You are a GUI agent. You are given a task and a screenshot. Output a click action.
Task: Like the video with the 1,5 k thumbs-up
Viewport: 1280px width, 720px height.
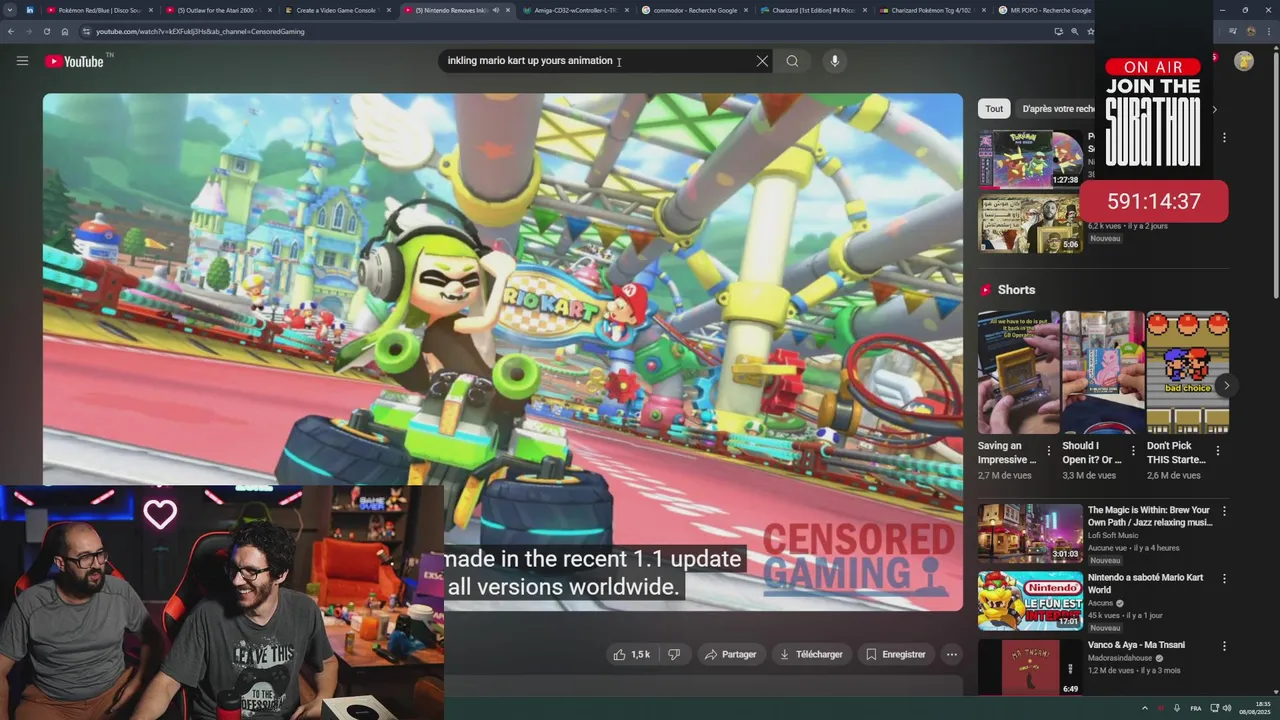pyautogui.click(x=632, y=654)
